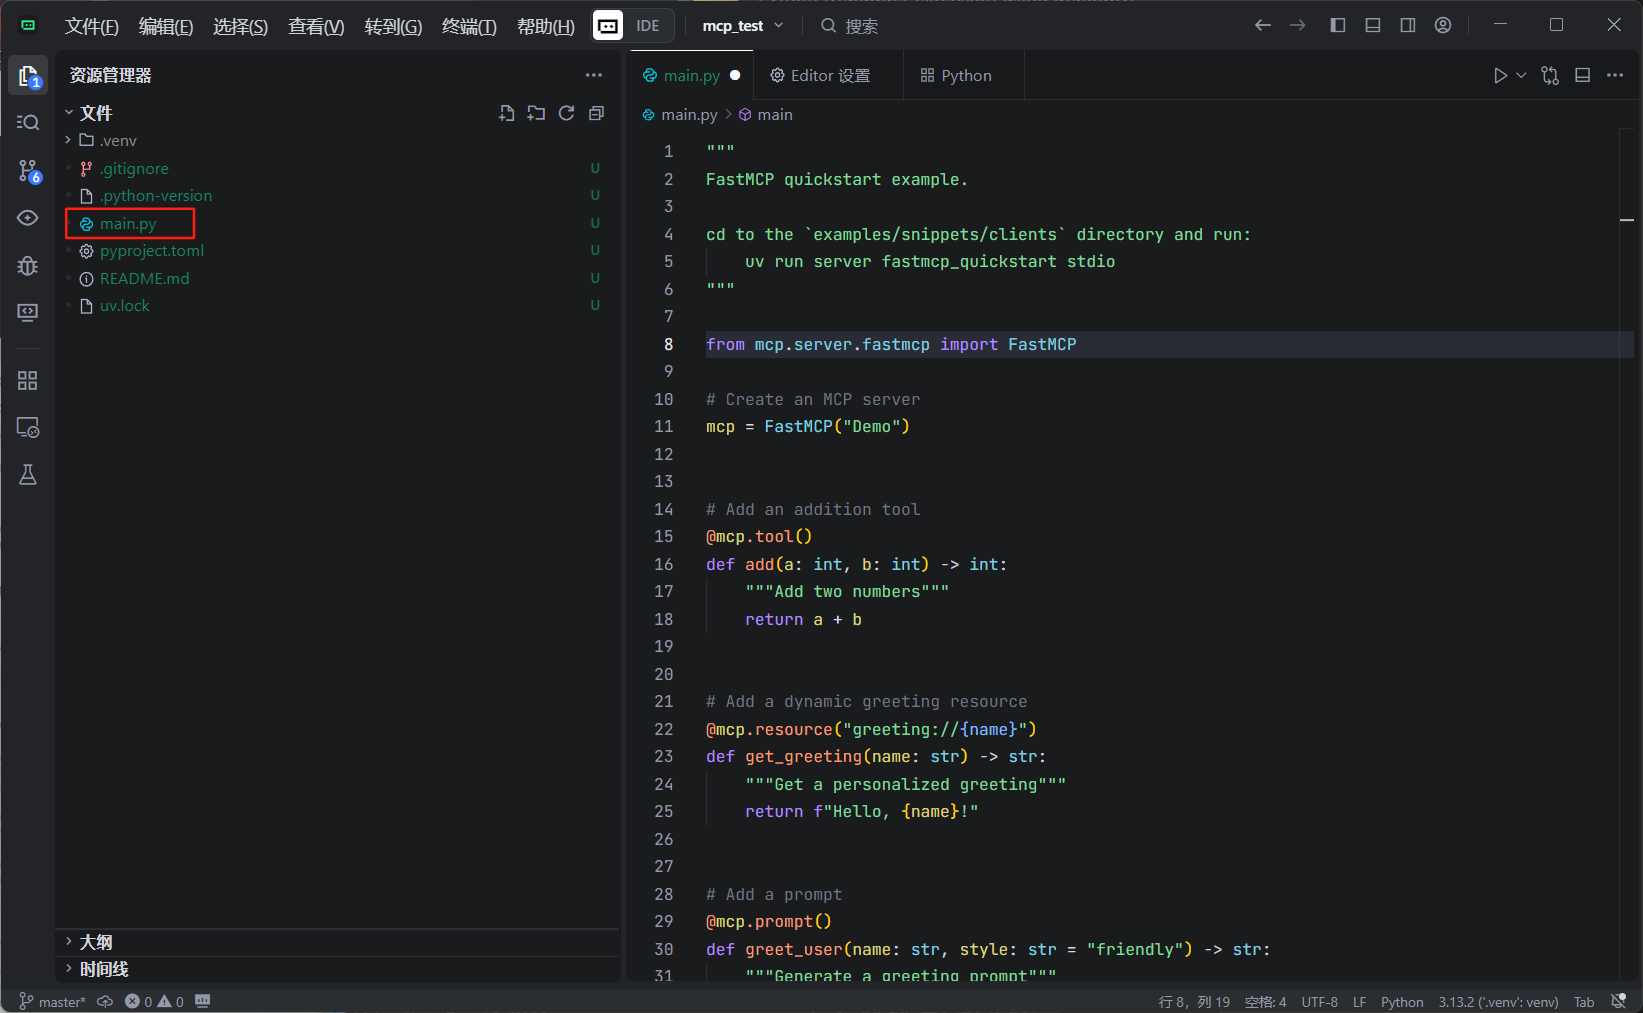The height and width of the screenshot is (1013, 1643).
Task: Run the Python file with play button
Action: click(x=1499, y=76)
